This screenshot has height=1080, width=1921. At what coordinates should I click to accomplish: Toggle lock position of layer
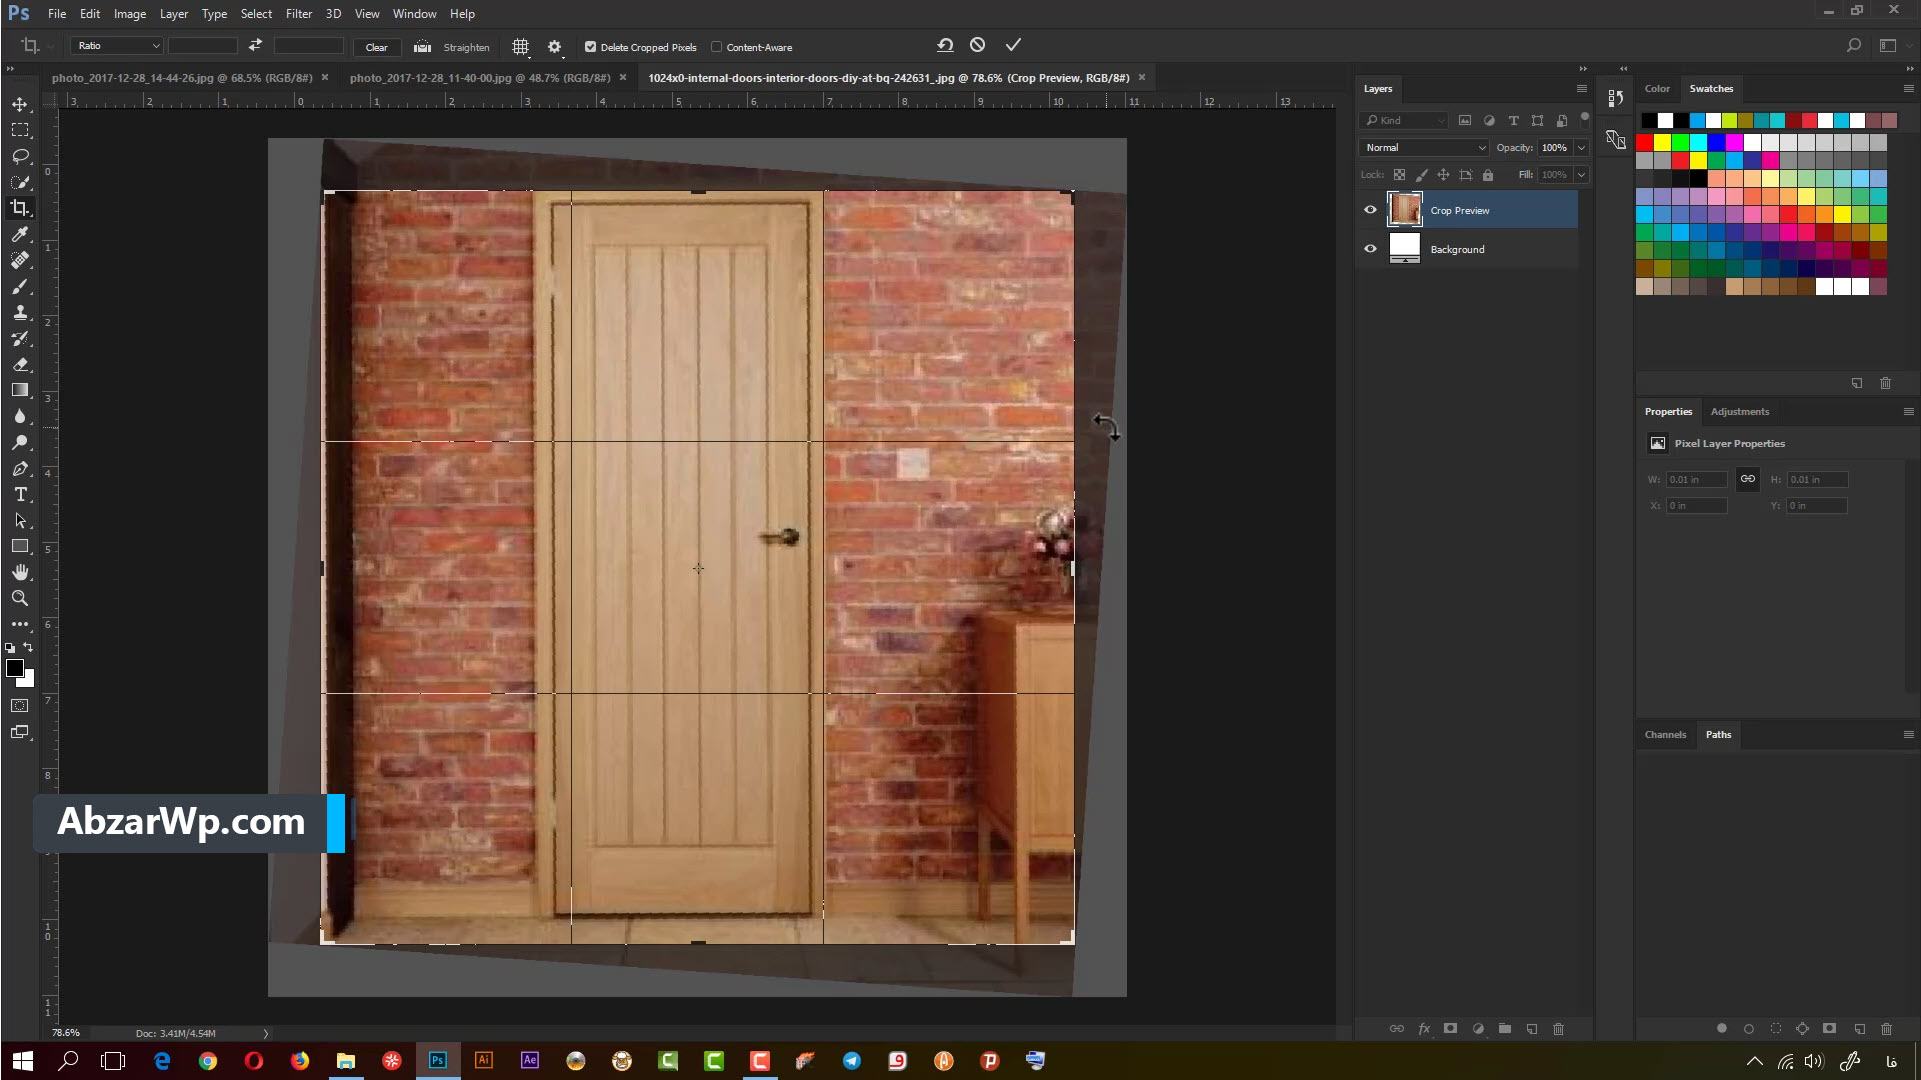(x=1443, y=175)
